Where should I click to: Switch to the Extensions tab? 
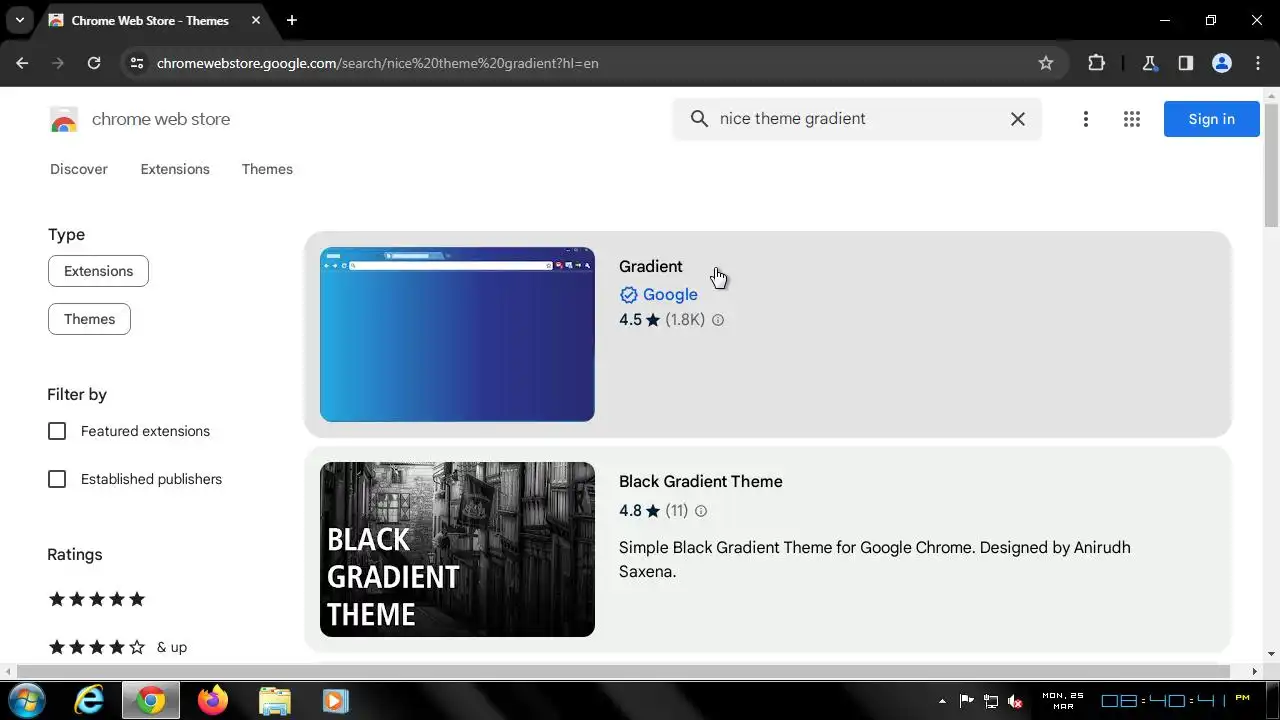pos(175,169)
